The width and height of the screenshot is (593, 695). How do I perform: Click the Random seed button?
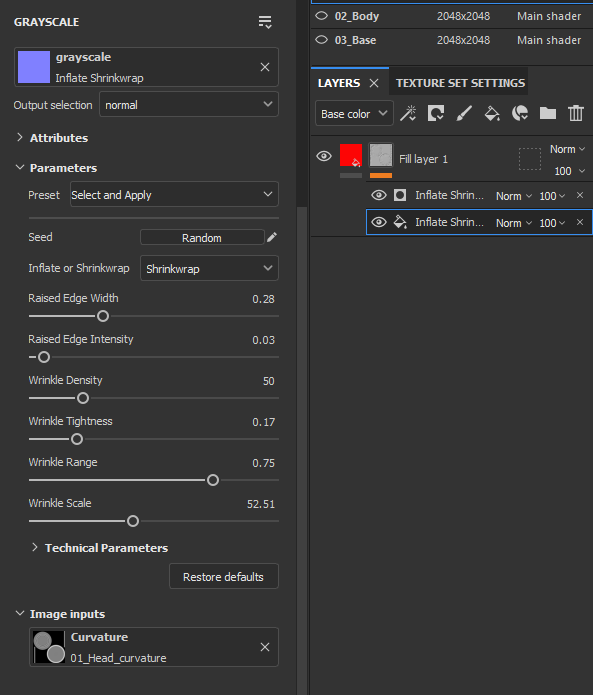tap(202, 238)
